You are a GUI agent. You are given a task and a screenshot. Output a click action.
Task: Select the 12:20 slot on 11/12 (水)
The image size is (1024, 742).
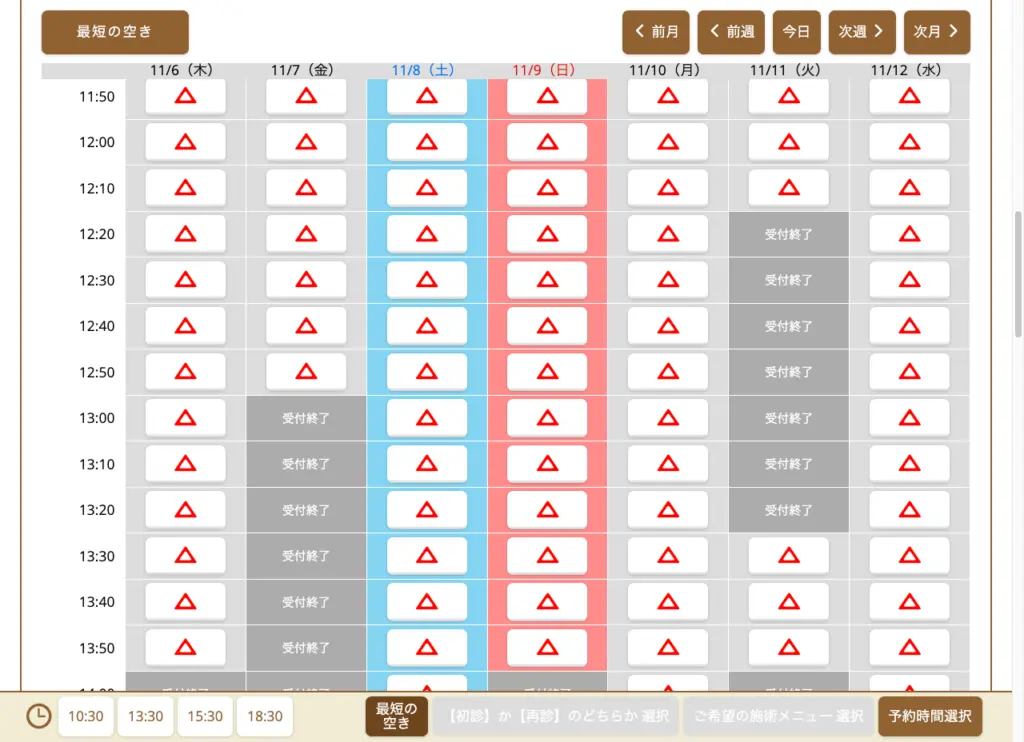click(909, 234)
